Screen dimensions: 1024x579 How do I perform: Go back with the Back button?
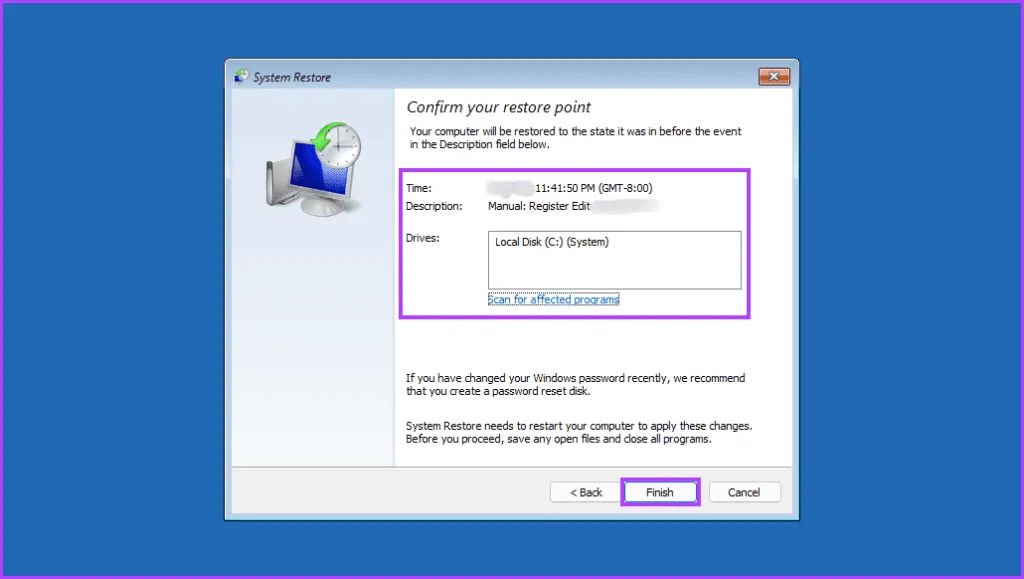click(x=585, y=492)
